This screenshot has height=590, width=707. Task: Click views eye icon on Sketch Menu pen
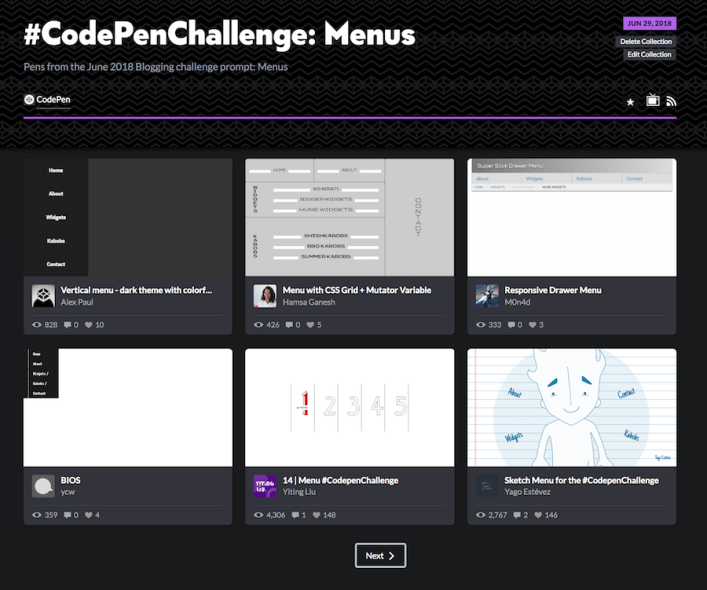coord(481,515)
